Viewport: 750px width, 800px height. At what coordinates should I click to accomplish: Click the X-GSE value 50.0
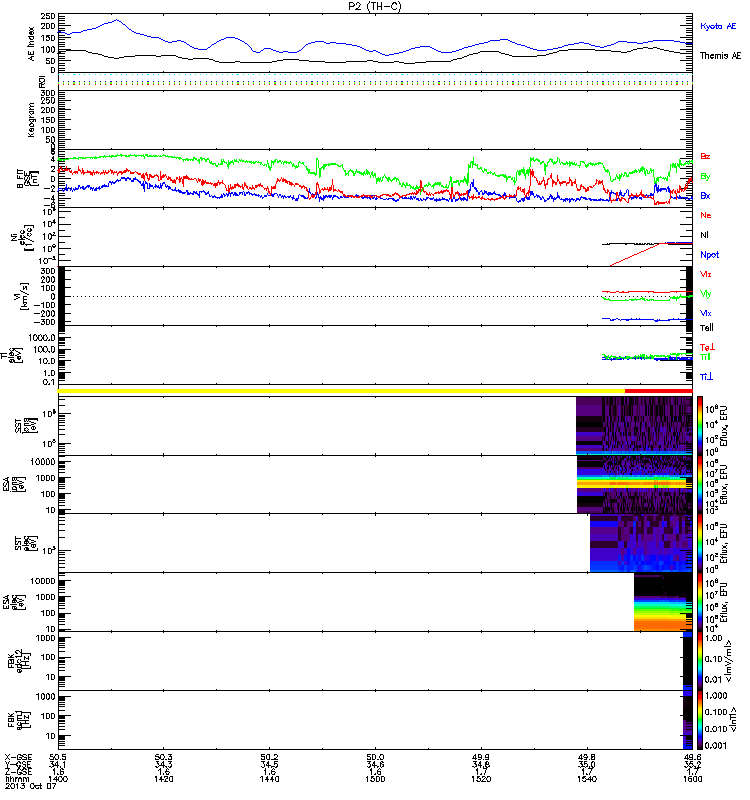[375, 757]
